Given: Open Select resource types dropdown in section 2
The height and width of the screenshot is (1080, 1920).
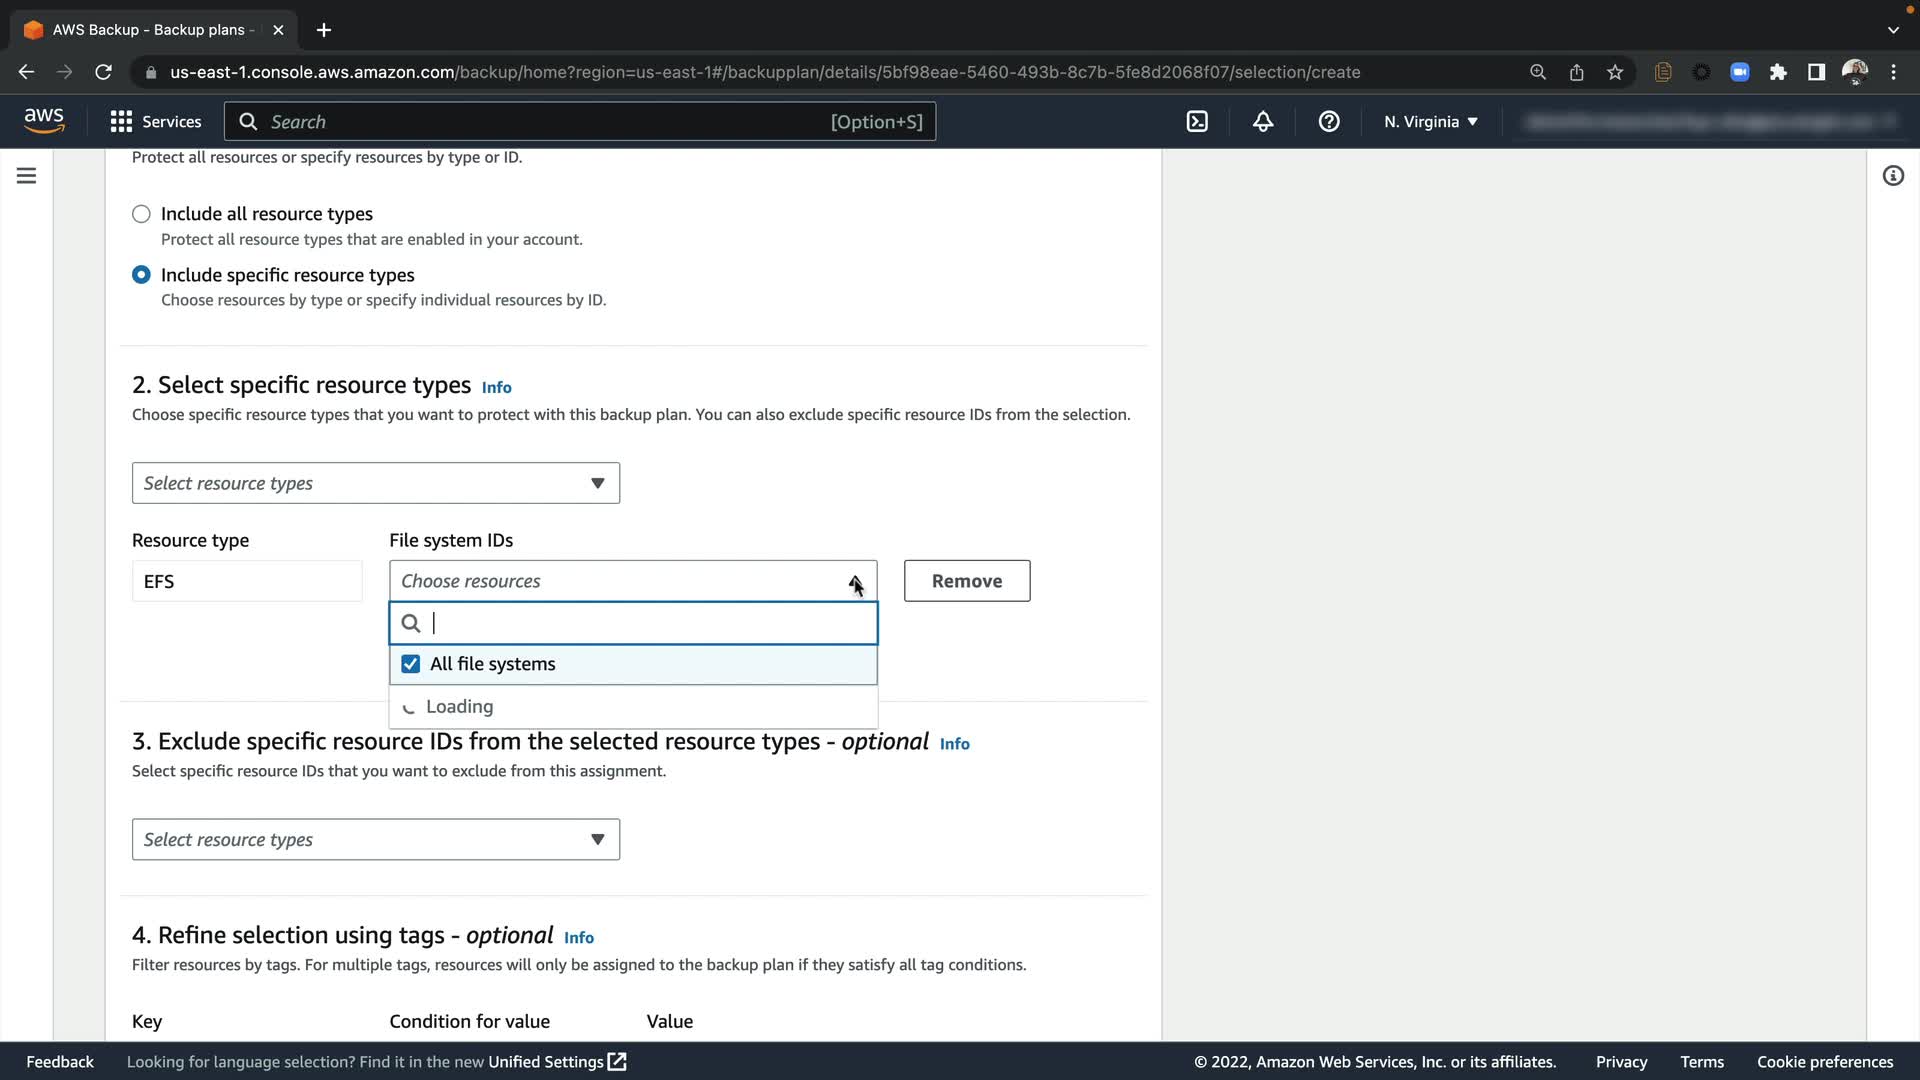Looking at the screenshot, I should [376, 483].
